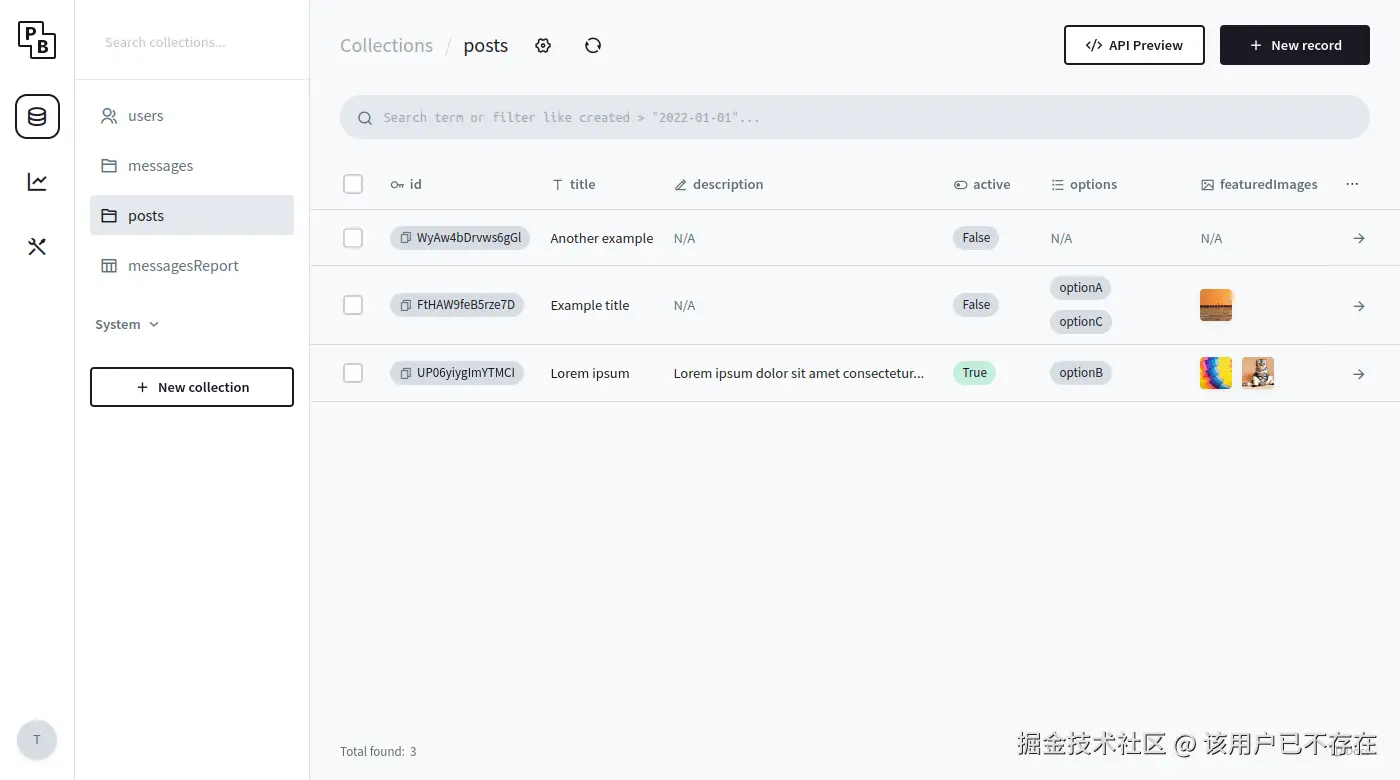The image size is (1400, 780).
Task: Click the optionB tag
Action: point(1081,373)
